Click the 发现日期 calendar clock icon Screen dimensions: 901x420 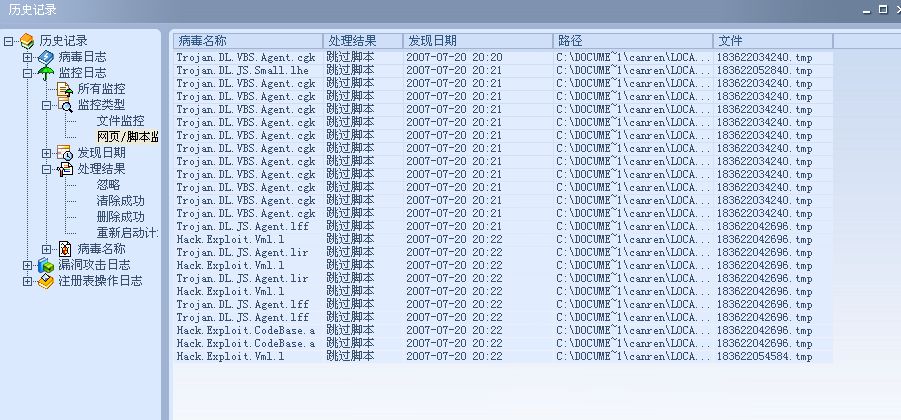coord(65,153)
